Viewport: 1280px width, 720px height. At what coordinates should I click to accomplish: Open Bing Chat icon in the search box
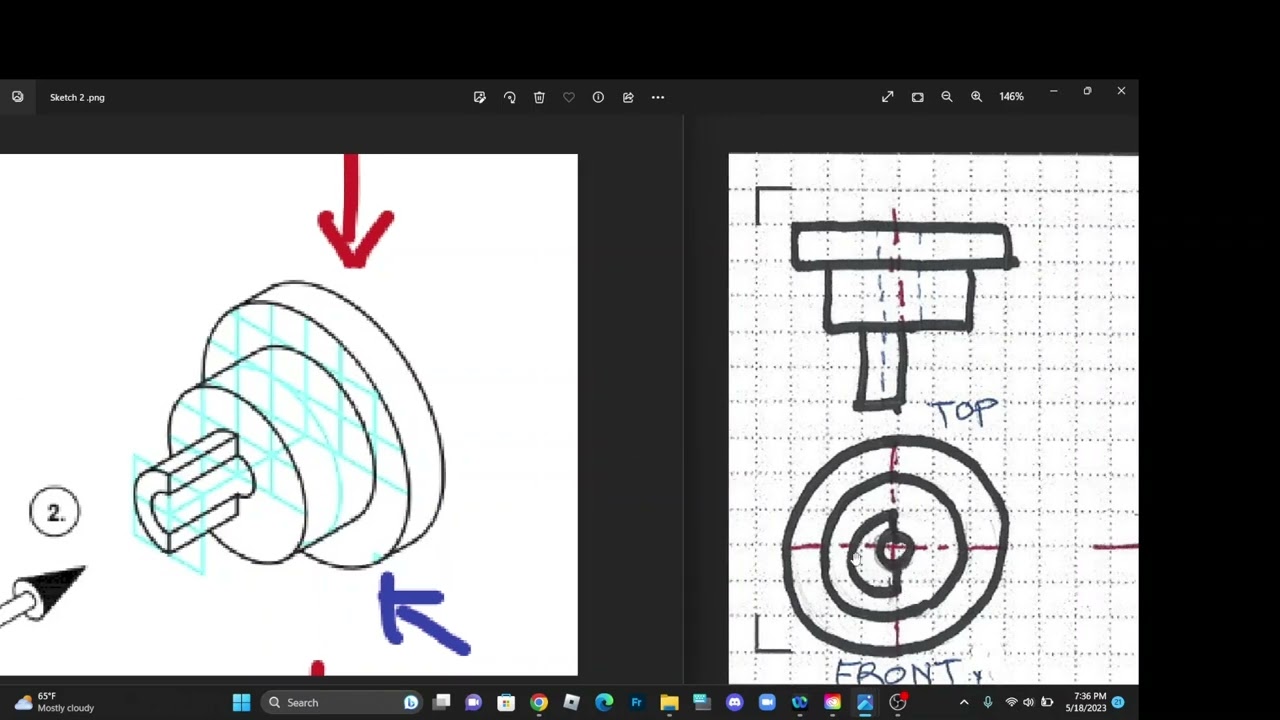coord(410,702)
